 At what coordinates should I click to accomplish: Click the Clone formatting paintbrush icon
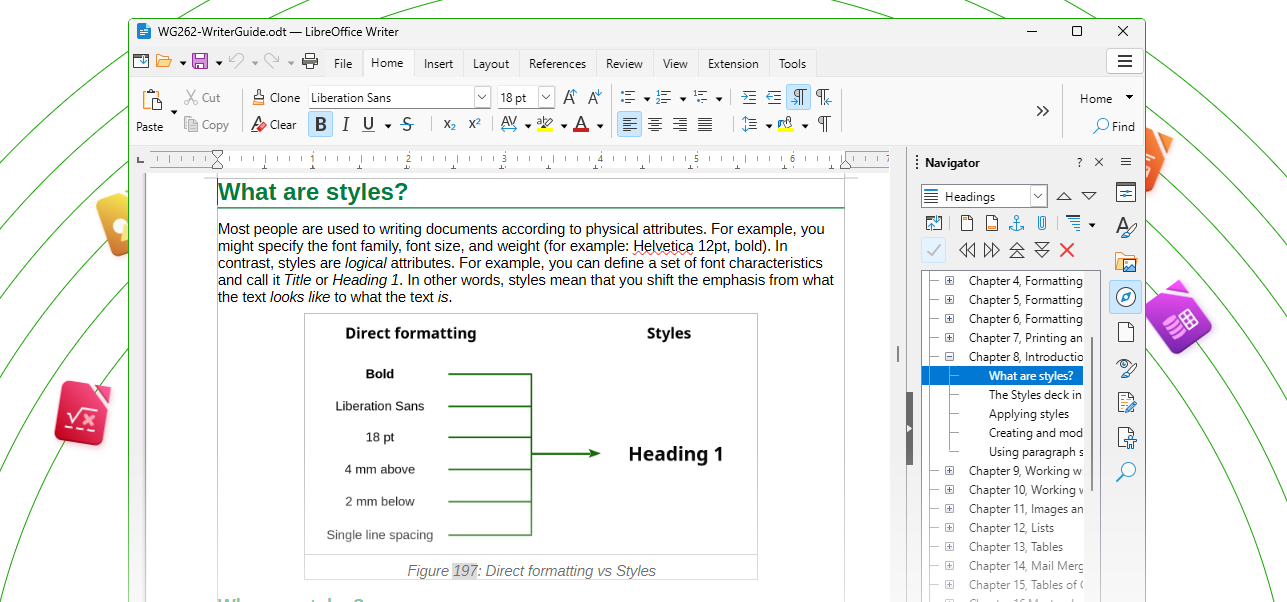[259, 98]
